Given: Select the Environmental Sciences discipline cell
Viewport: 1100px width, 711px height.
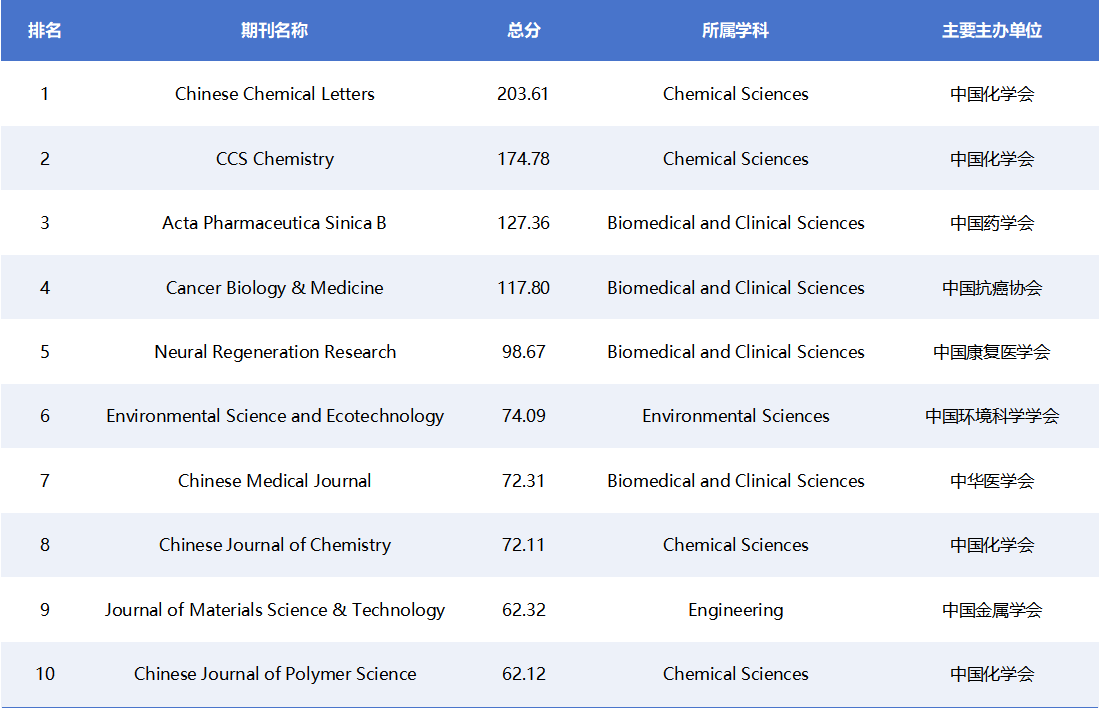Looking at the screenshot, I should (735, 416).
